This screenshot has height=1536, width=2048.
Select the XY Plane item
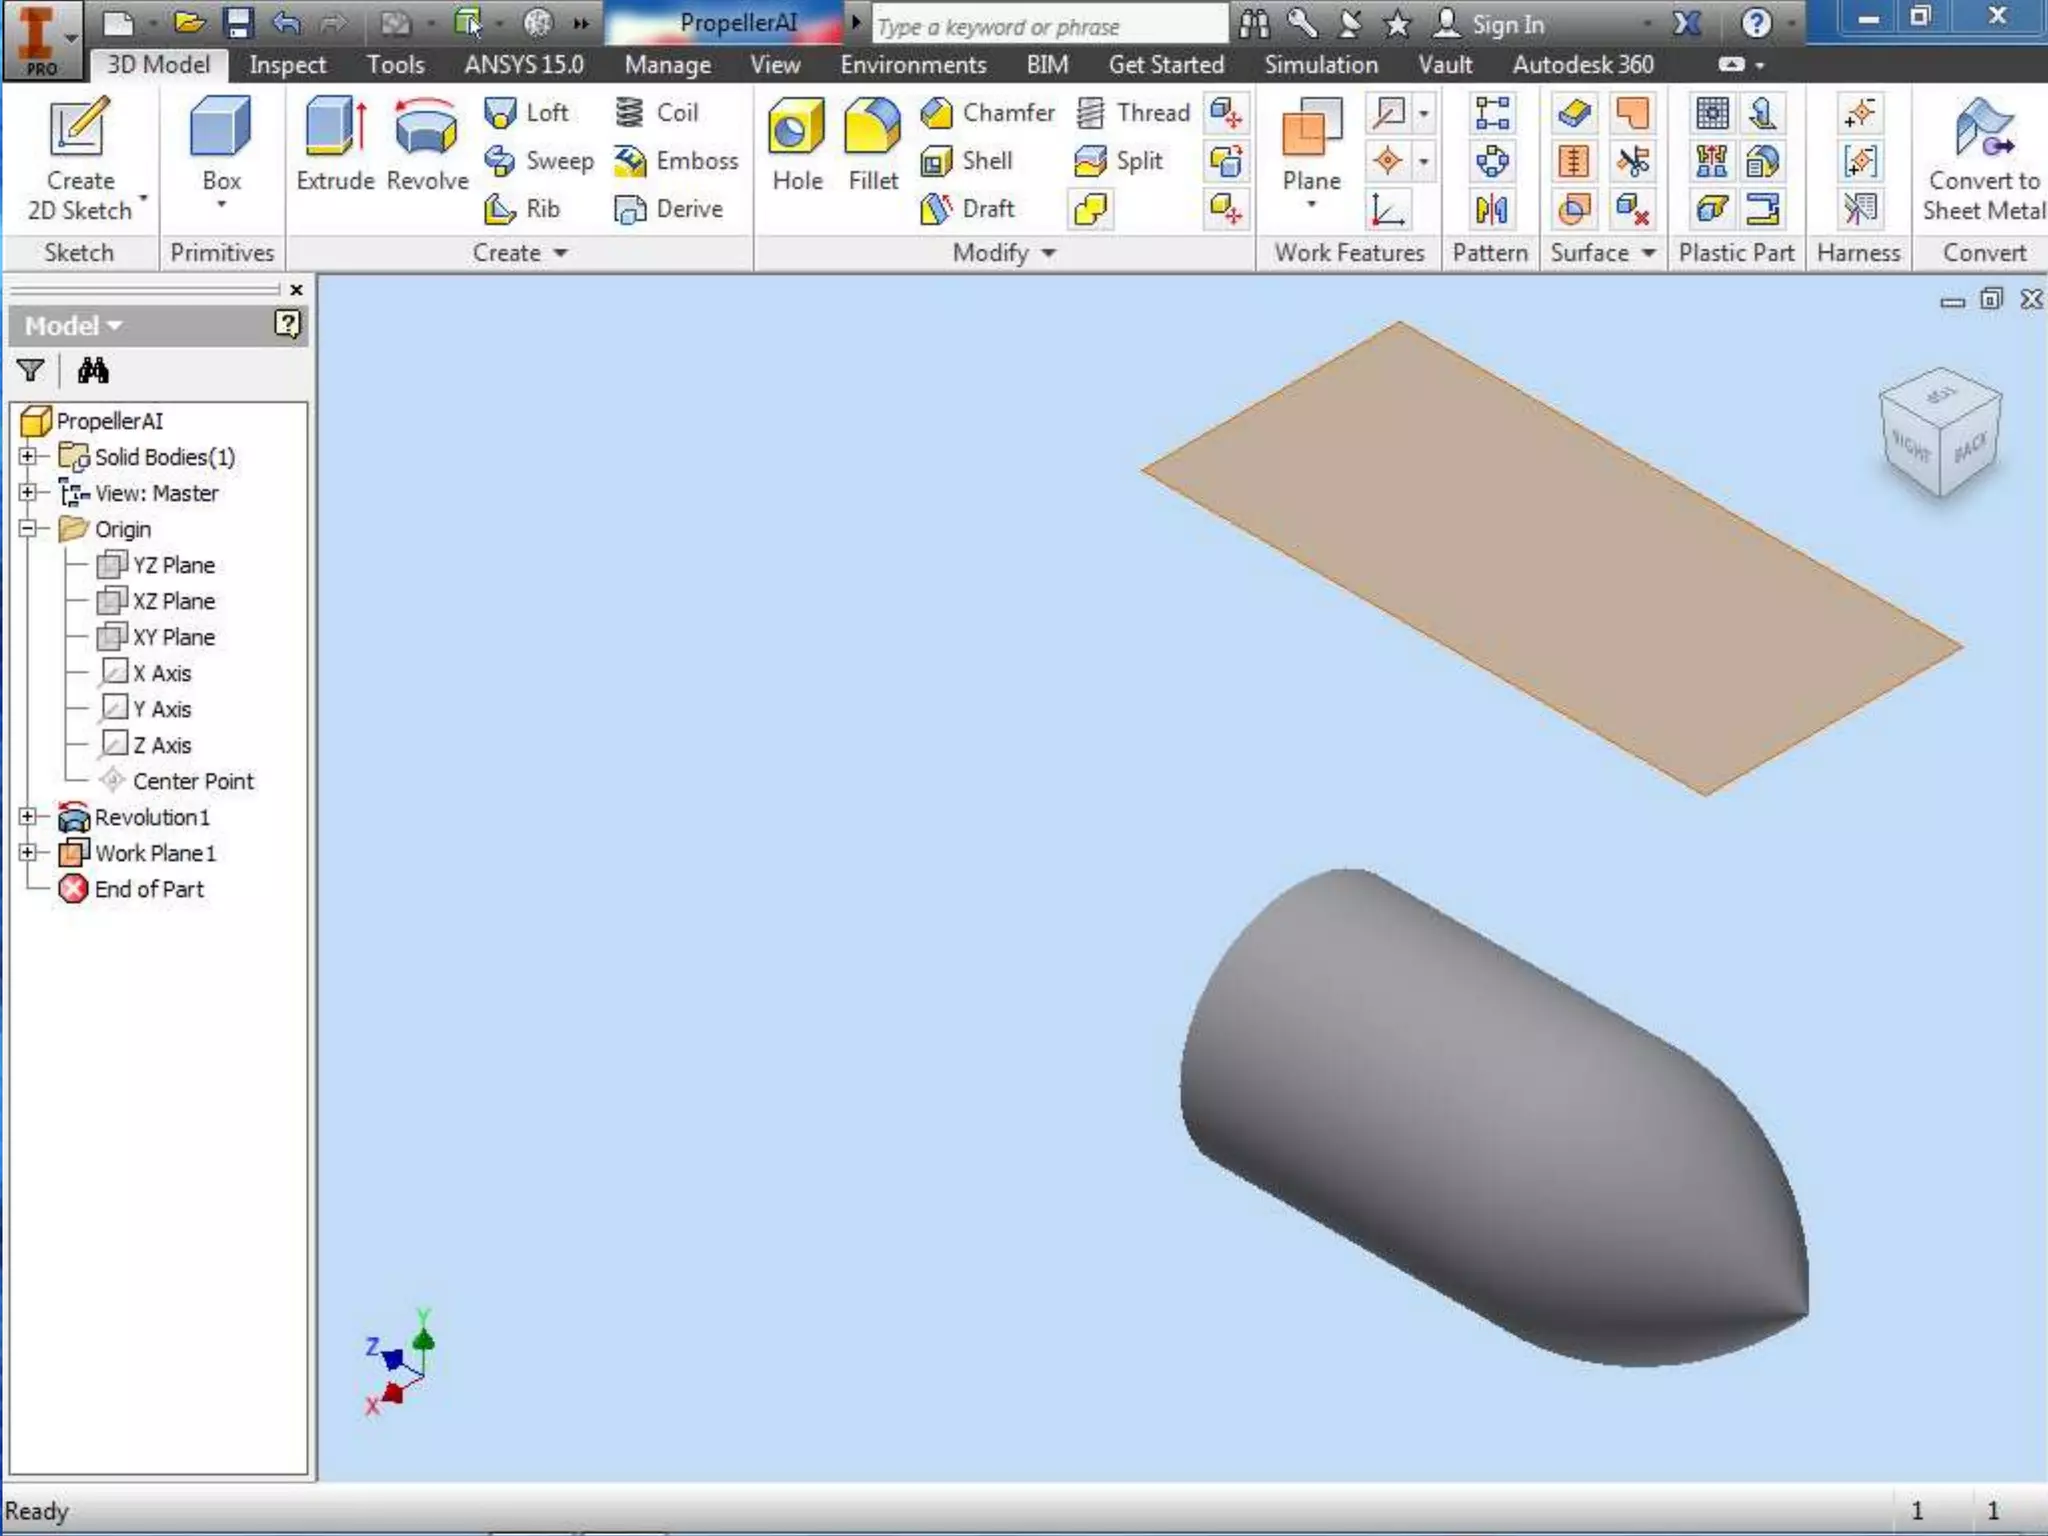click(x=173, y=637)
